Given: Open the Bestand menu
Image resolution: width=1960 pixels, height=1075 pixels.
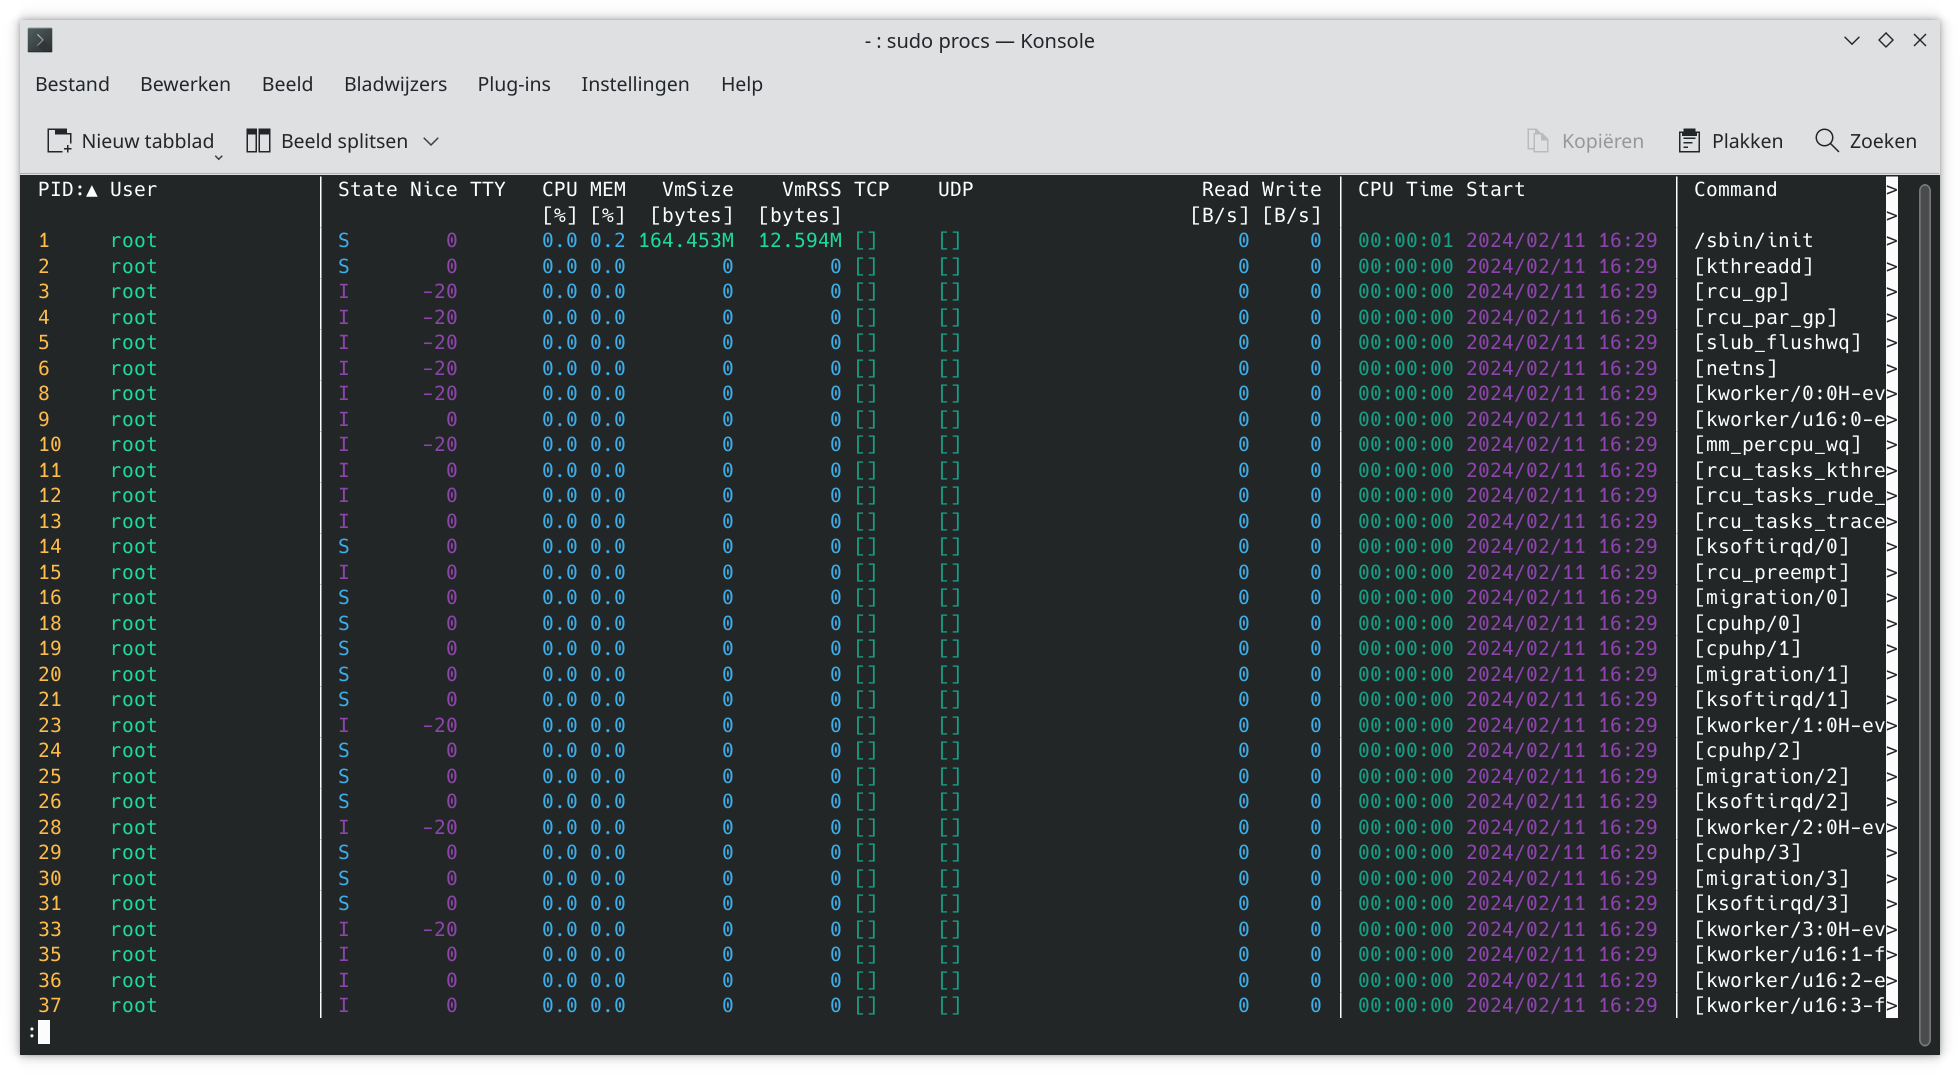Looking at the screenshot, I should [72, 84].
